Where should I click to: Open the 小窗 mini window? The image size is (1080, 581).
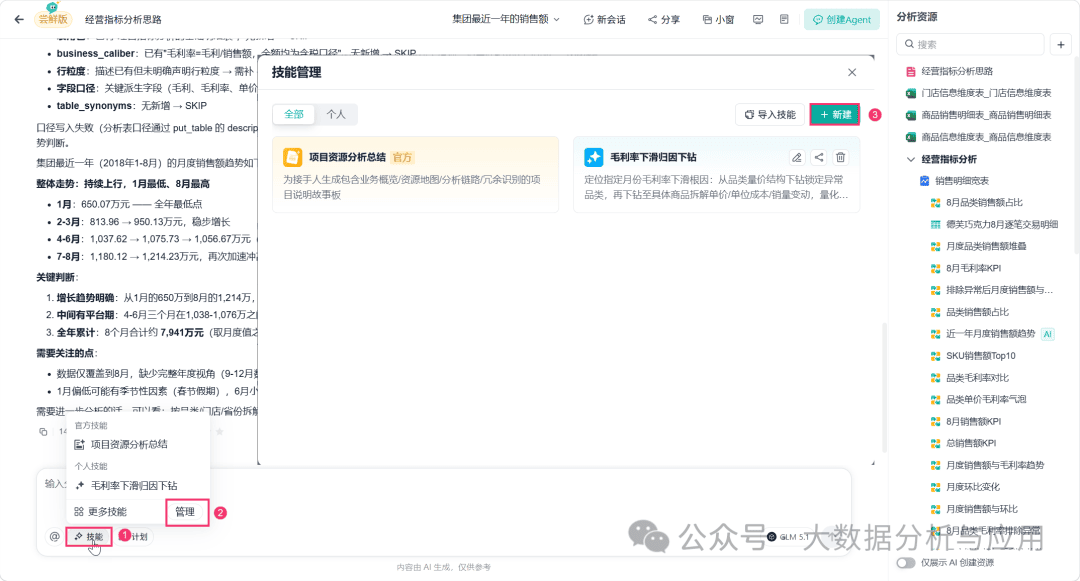(x=718, y=19)
